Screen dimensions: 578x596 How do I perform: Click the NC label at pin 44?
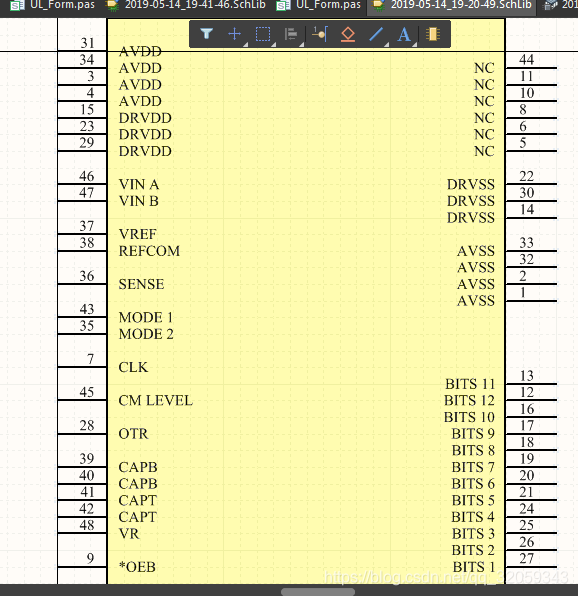pos(485,68)
